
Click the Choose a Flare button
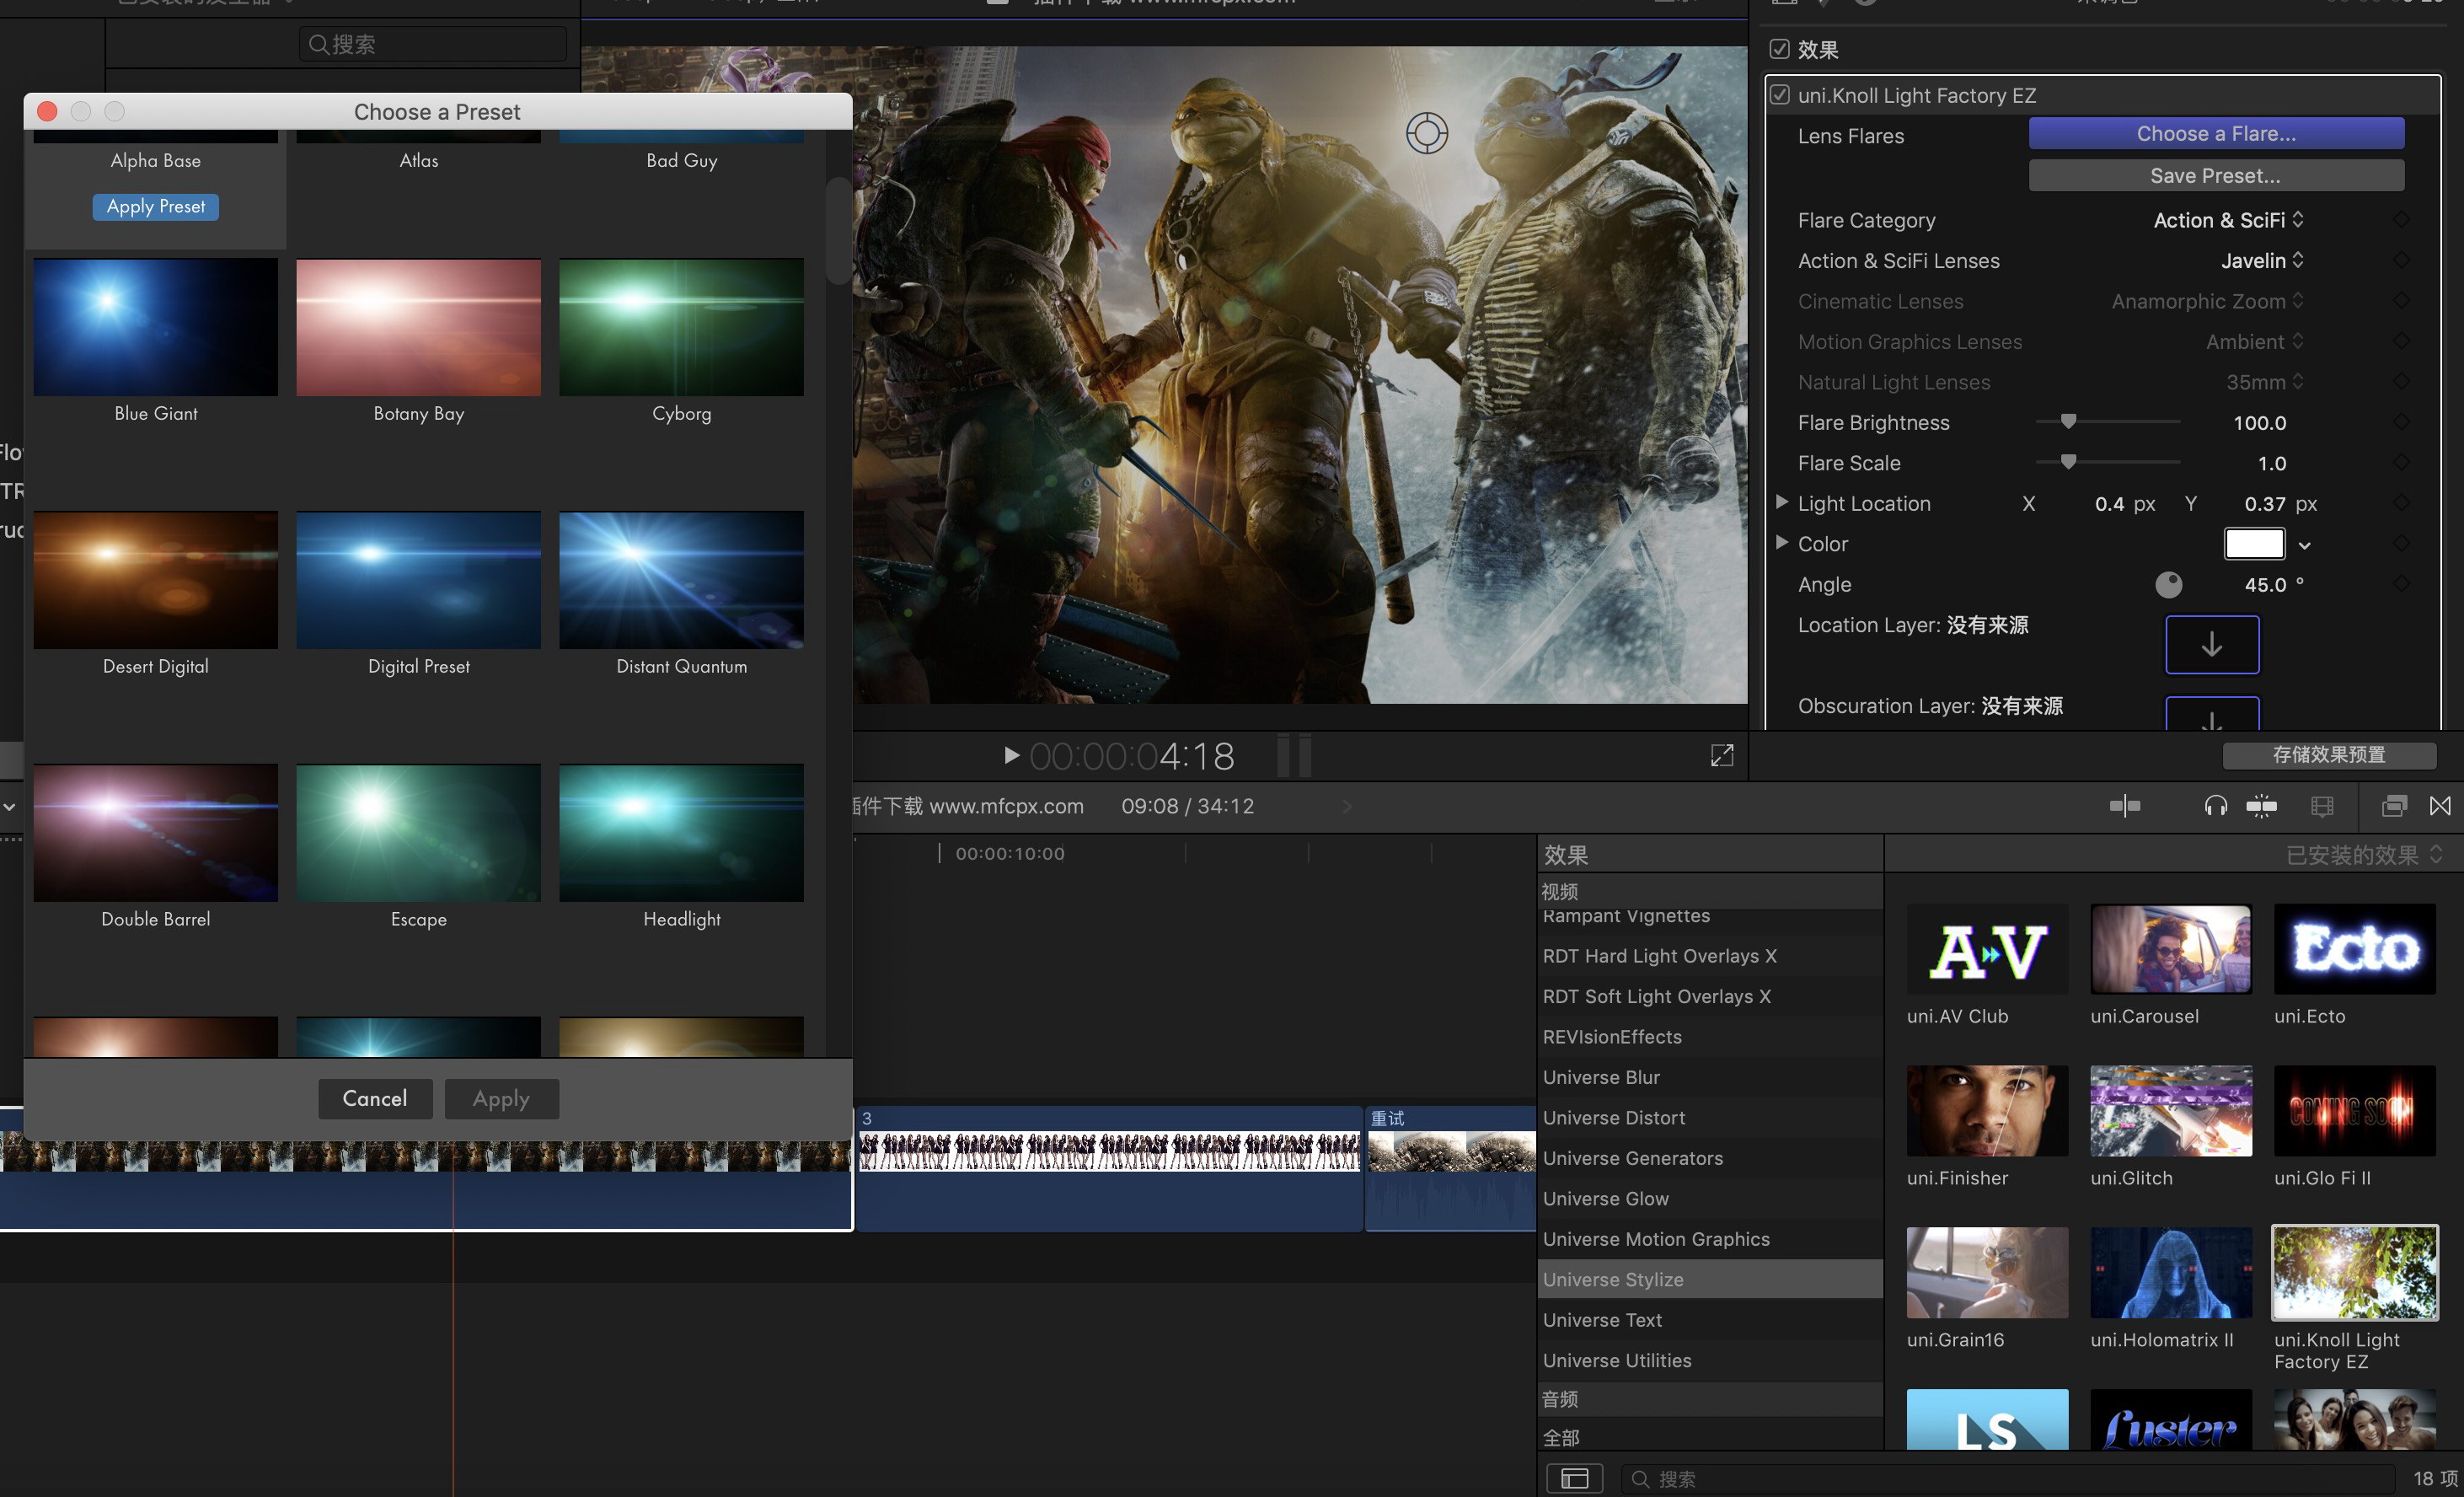click(x=2215, y=134)
